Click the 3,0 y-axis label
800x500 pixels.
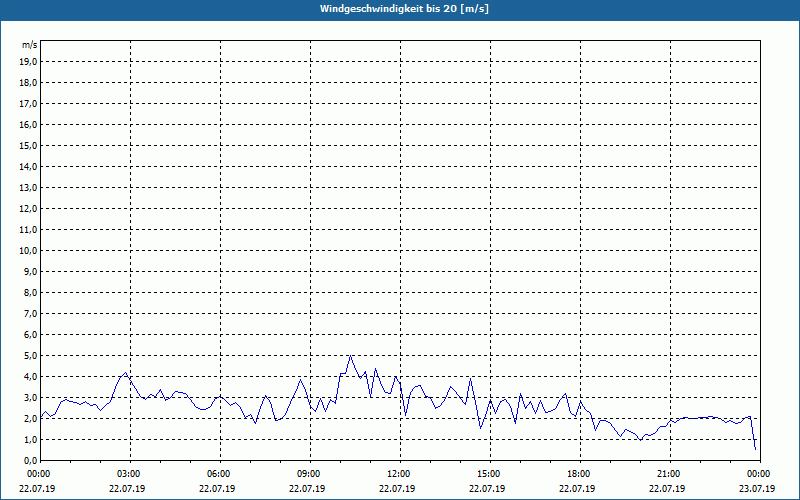coord(30,397)
